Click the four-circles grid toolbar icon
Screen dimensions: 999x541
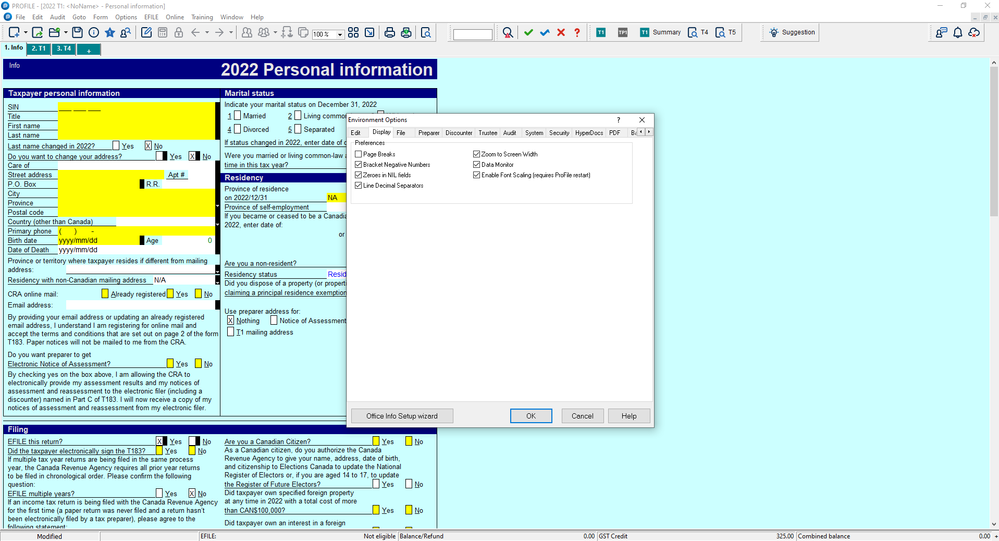[353, 32]
